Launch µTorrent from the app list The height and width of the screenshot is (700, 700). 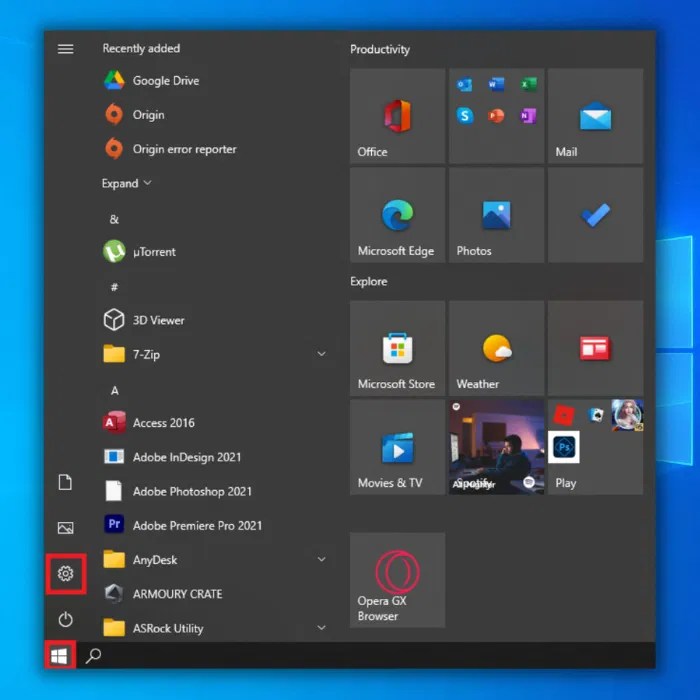[x=214, y=252]
